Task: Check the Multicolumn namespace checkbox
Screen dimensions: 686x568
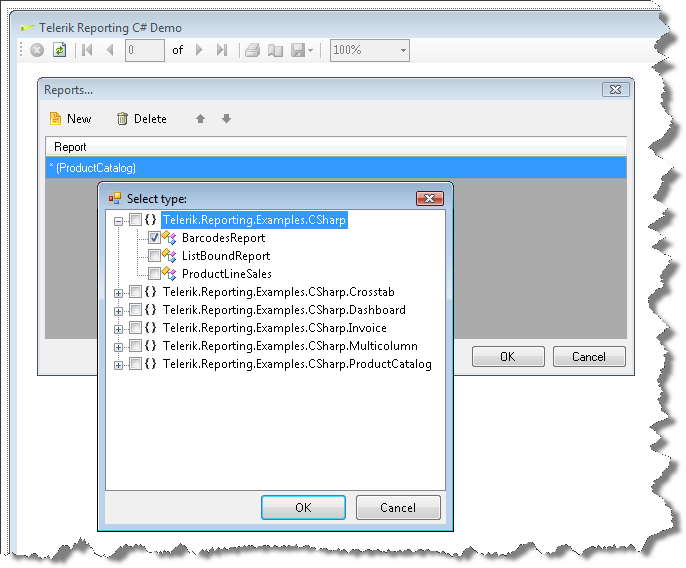Action: coord(136,345)
